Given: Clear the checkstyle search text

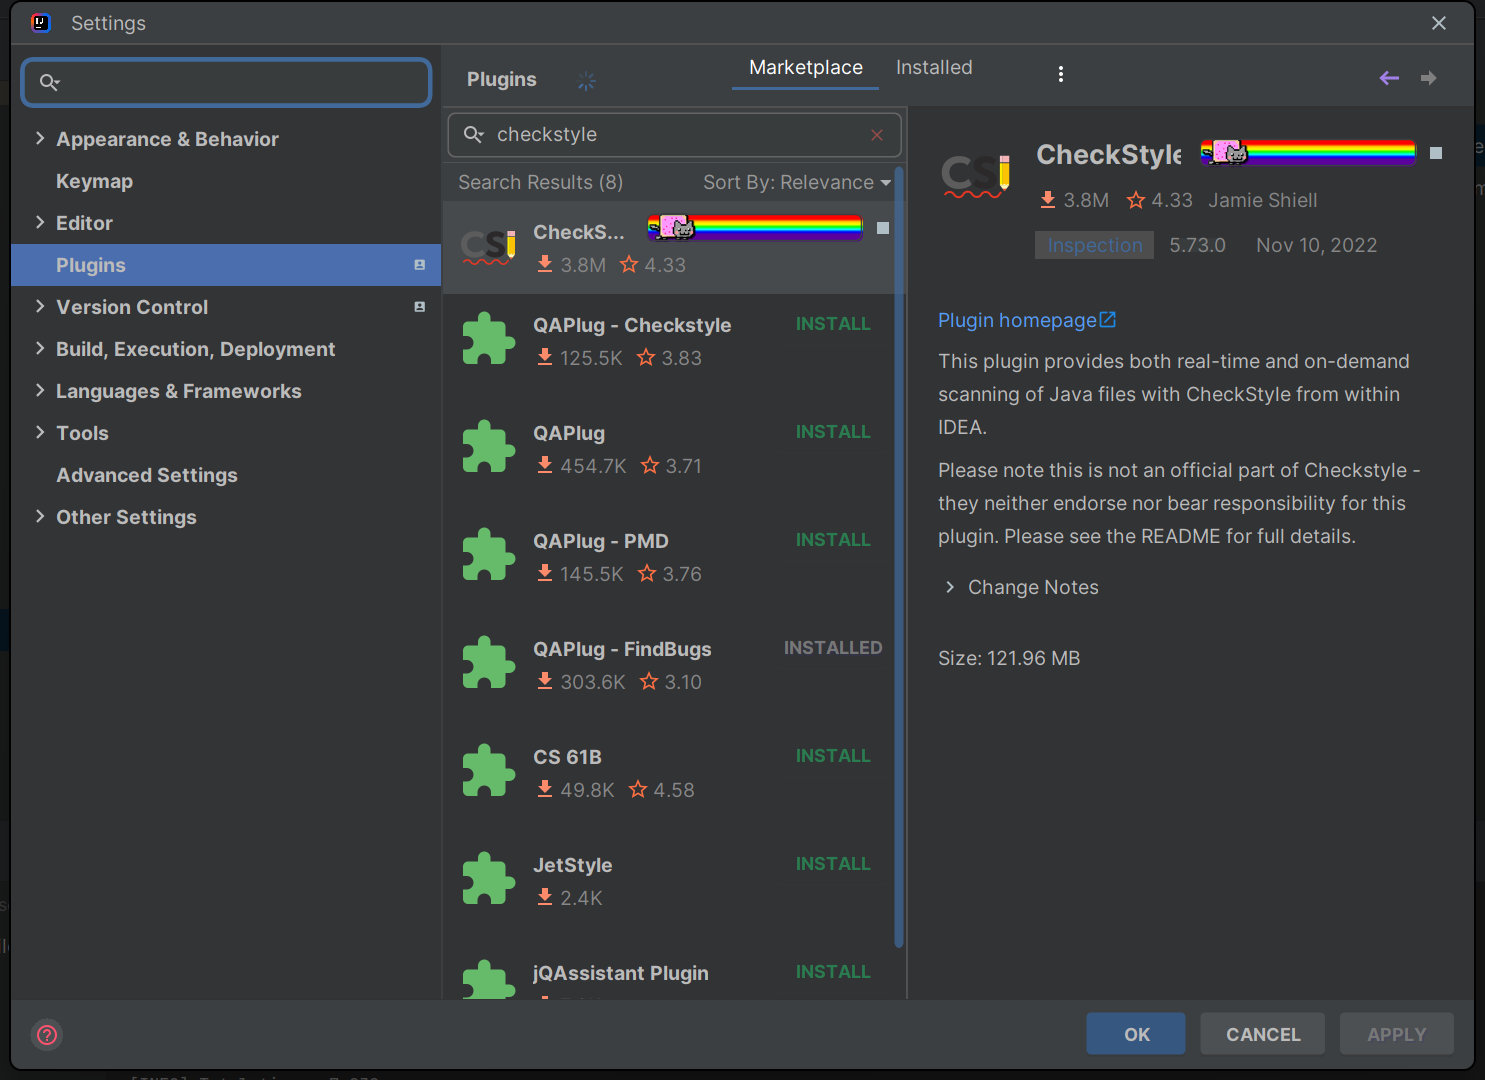Looking at the screenshot, I should [x=877, y=135].
